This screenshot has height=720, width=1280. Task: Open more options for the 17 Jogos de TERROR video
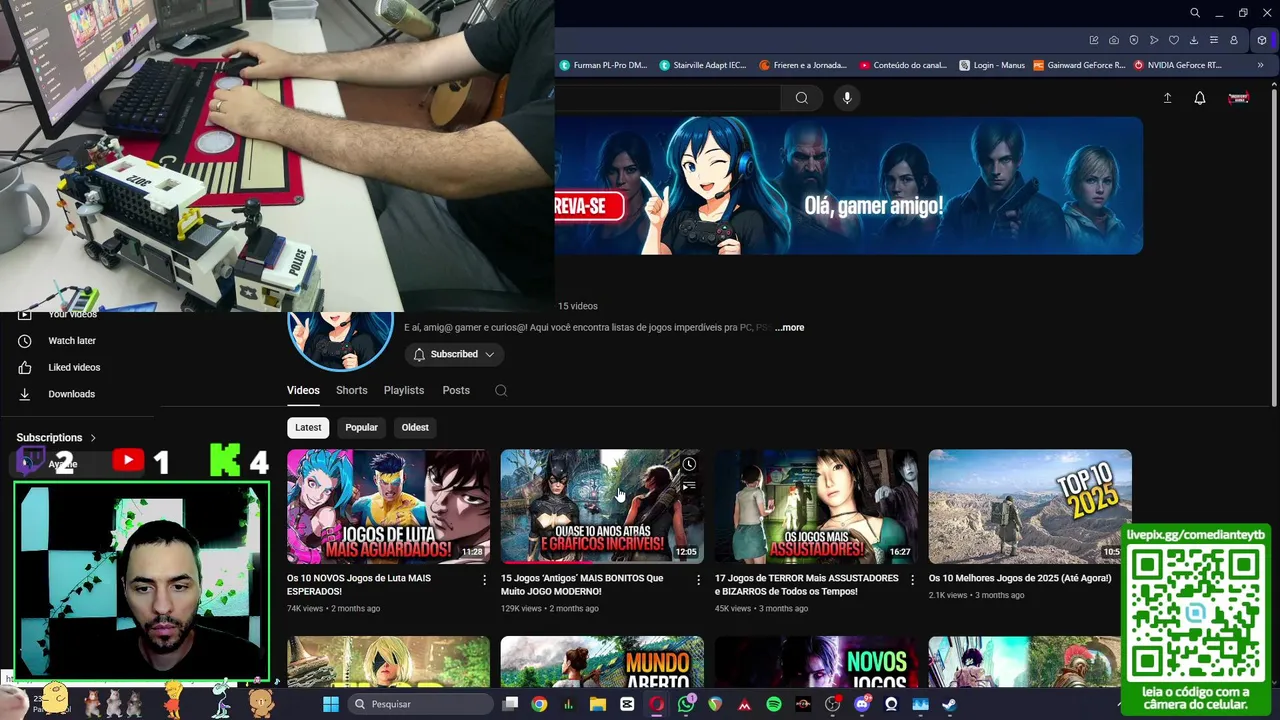coord(912,580)
